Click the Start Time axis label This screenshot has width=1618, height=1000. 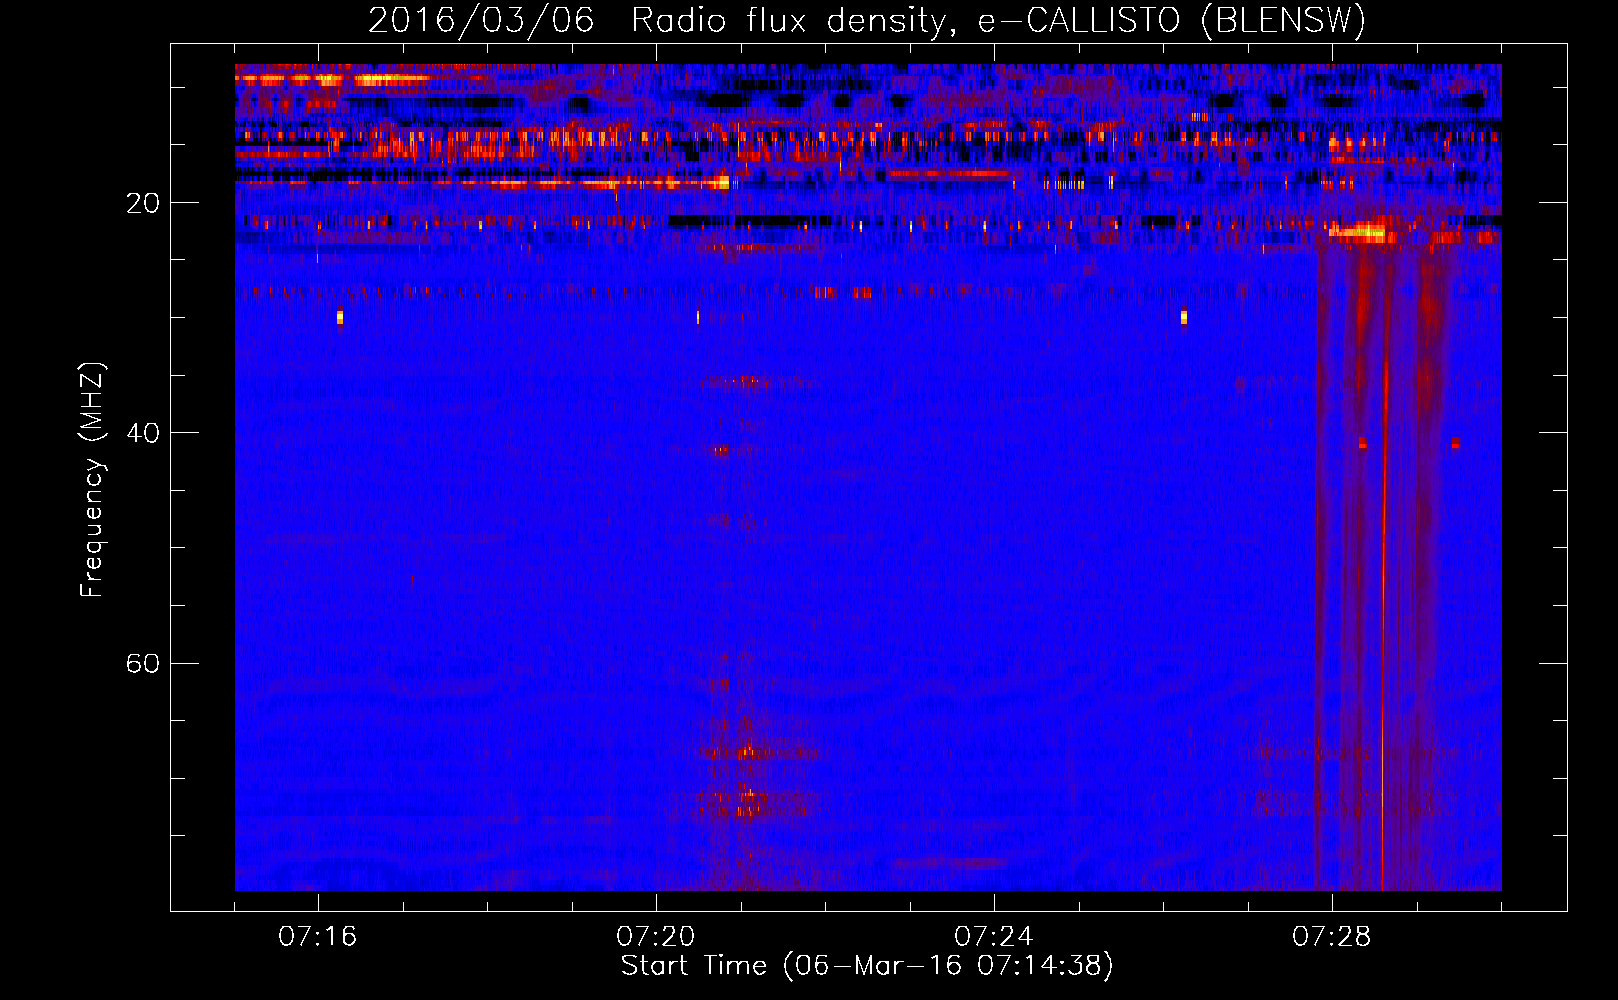(x=867, y=966)
